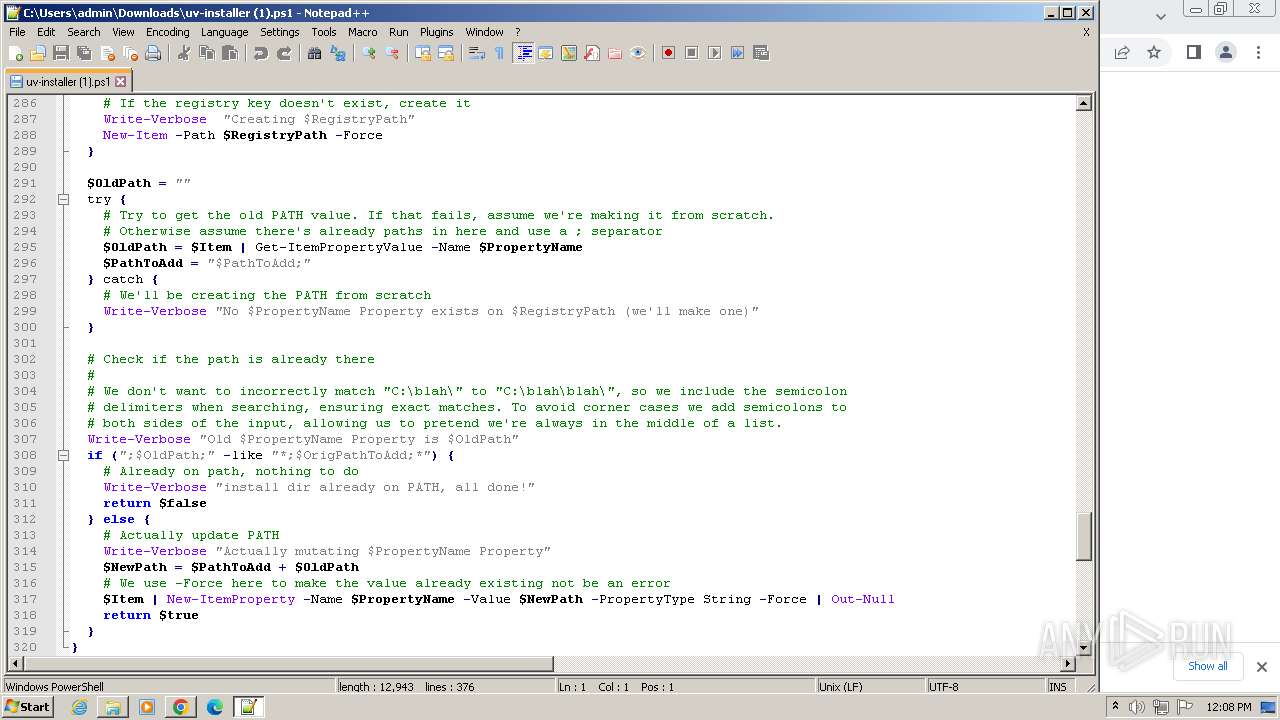This screenshot has height=720, width=1280.
Task: Click the Close All toolbar icon
Action: point(130,53)
